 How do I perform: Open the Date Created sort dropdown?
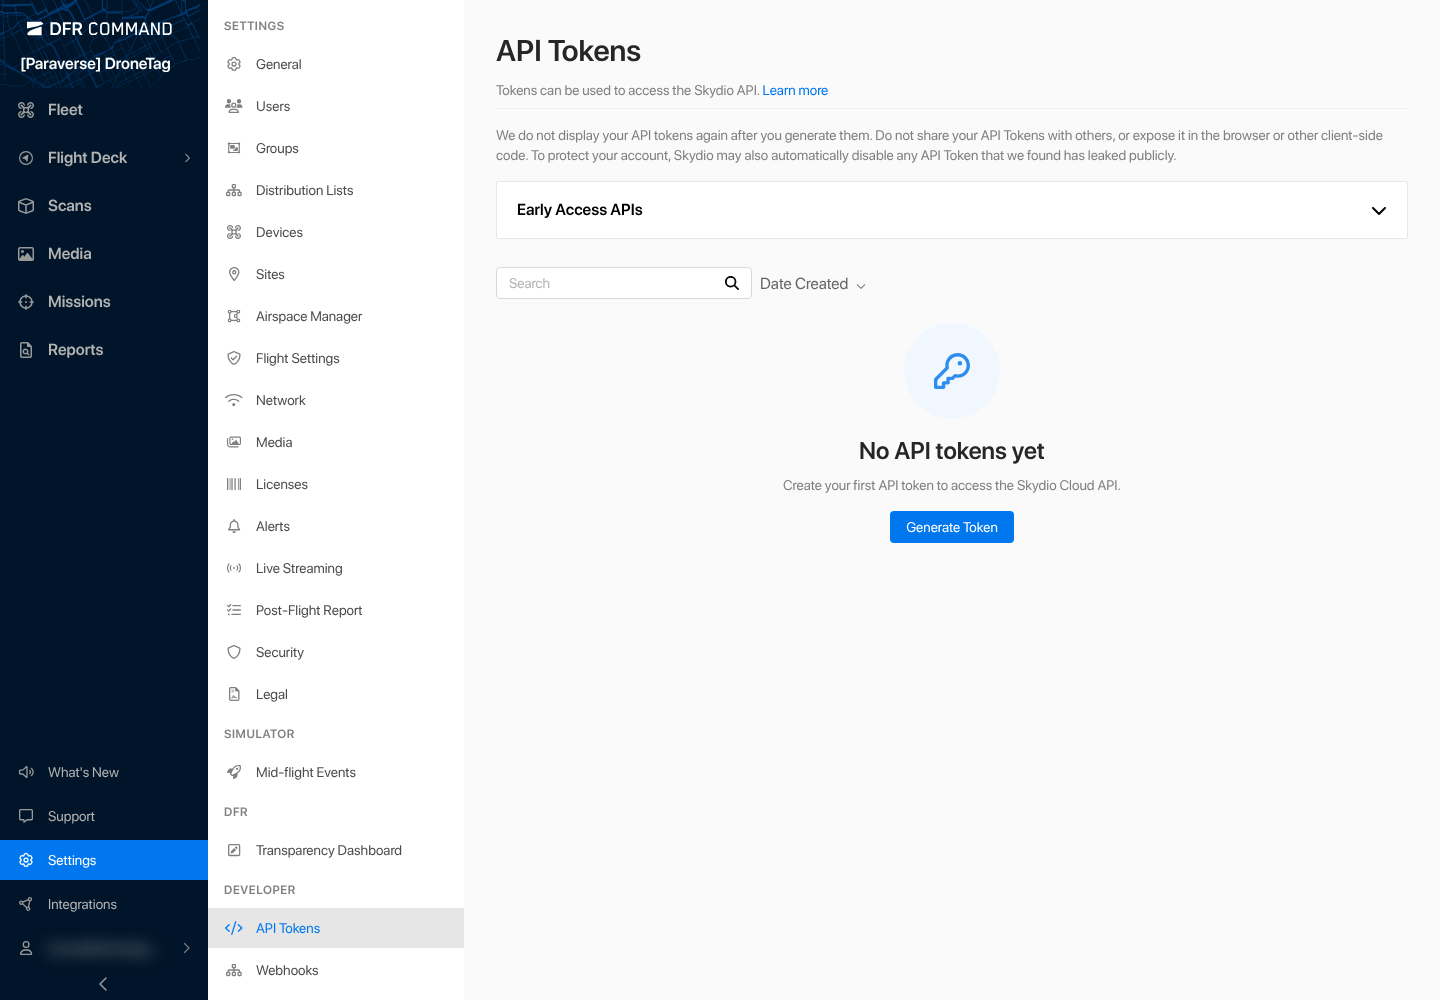point(813,284)
